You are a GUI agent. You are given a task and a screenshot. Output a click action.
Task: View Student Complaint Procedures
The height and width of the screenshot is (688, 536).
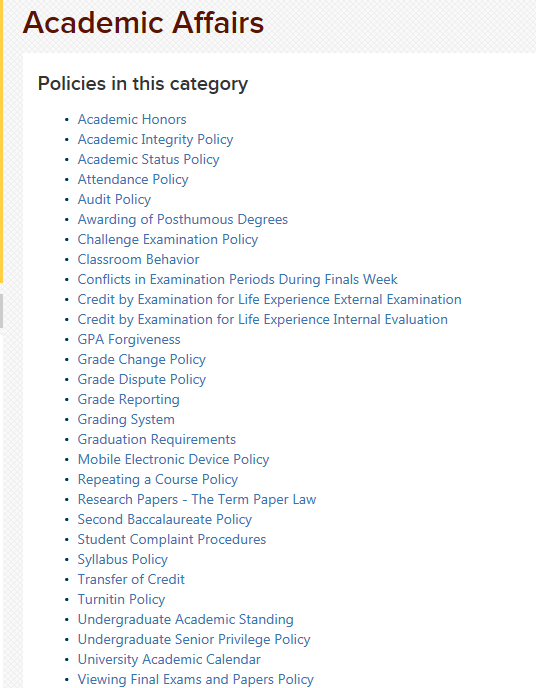(172, 539)
